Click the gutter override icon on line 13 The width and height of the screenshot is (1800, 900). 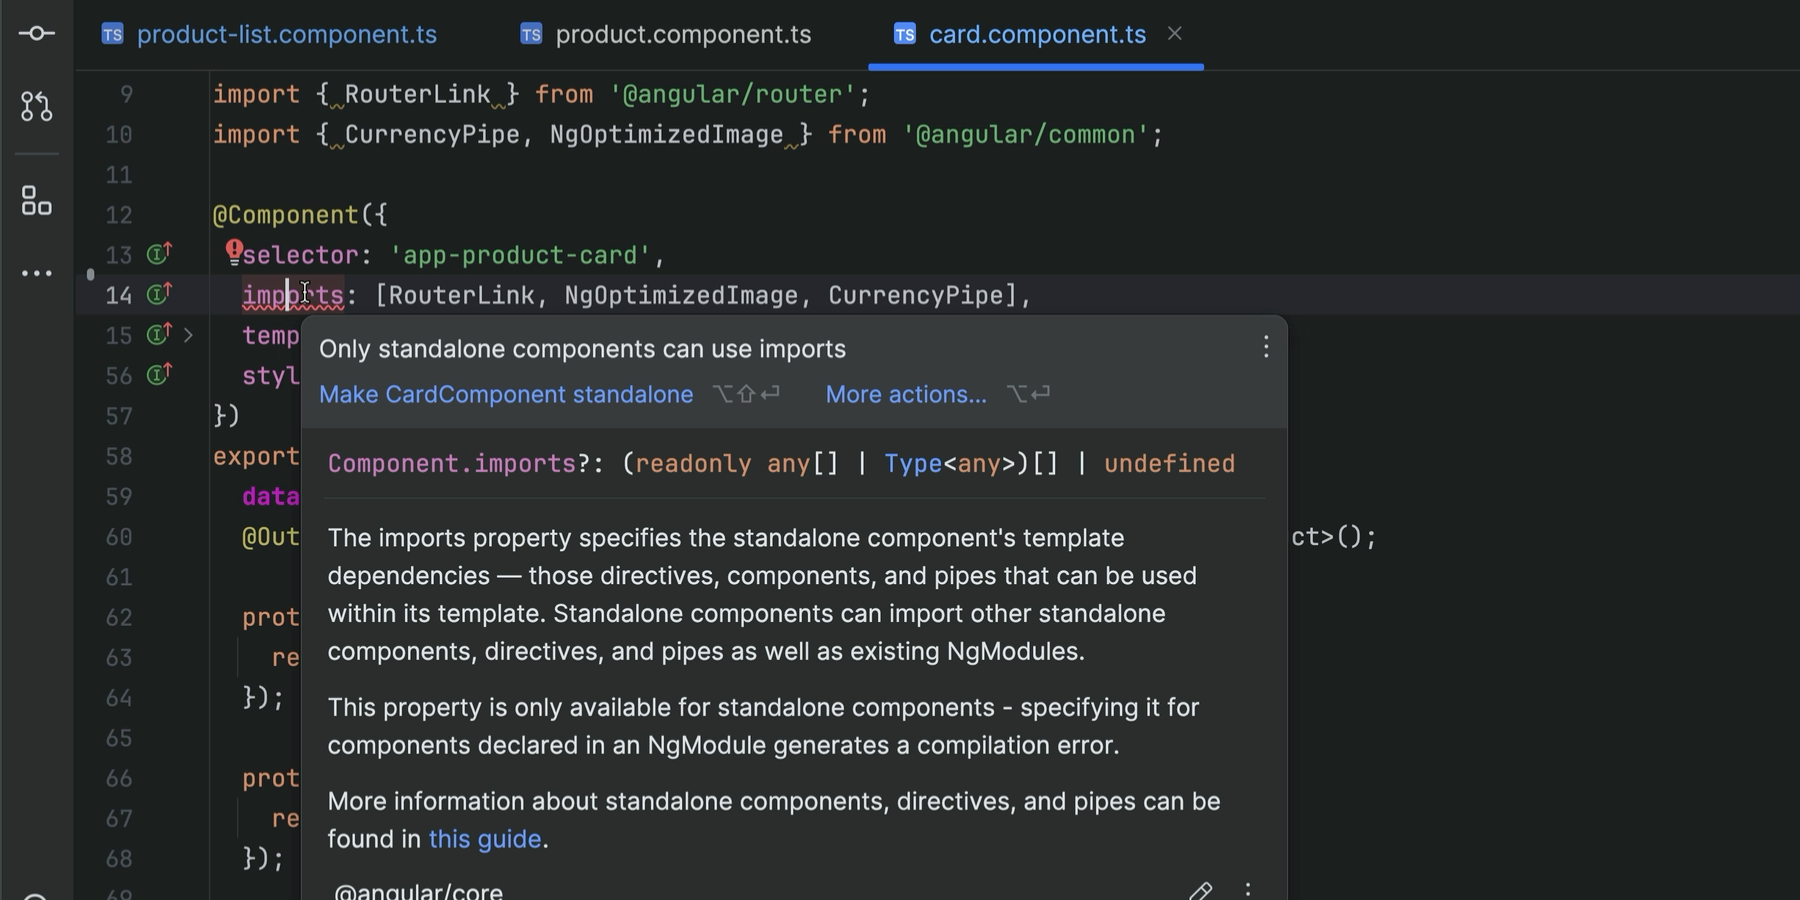[x=159, y=254]
